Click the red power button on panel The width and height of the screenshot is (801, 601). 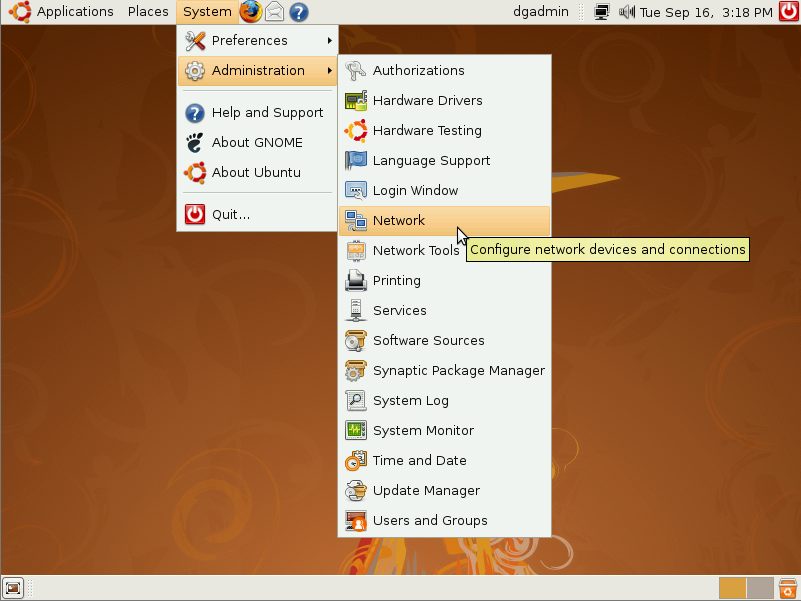[x=789, y=12]
